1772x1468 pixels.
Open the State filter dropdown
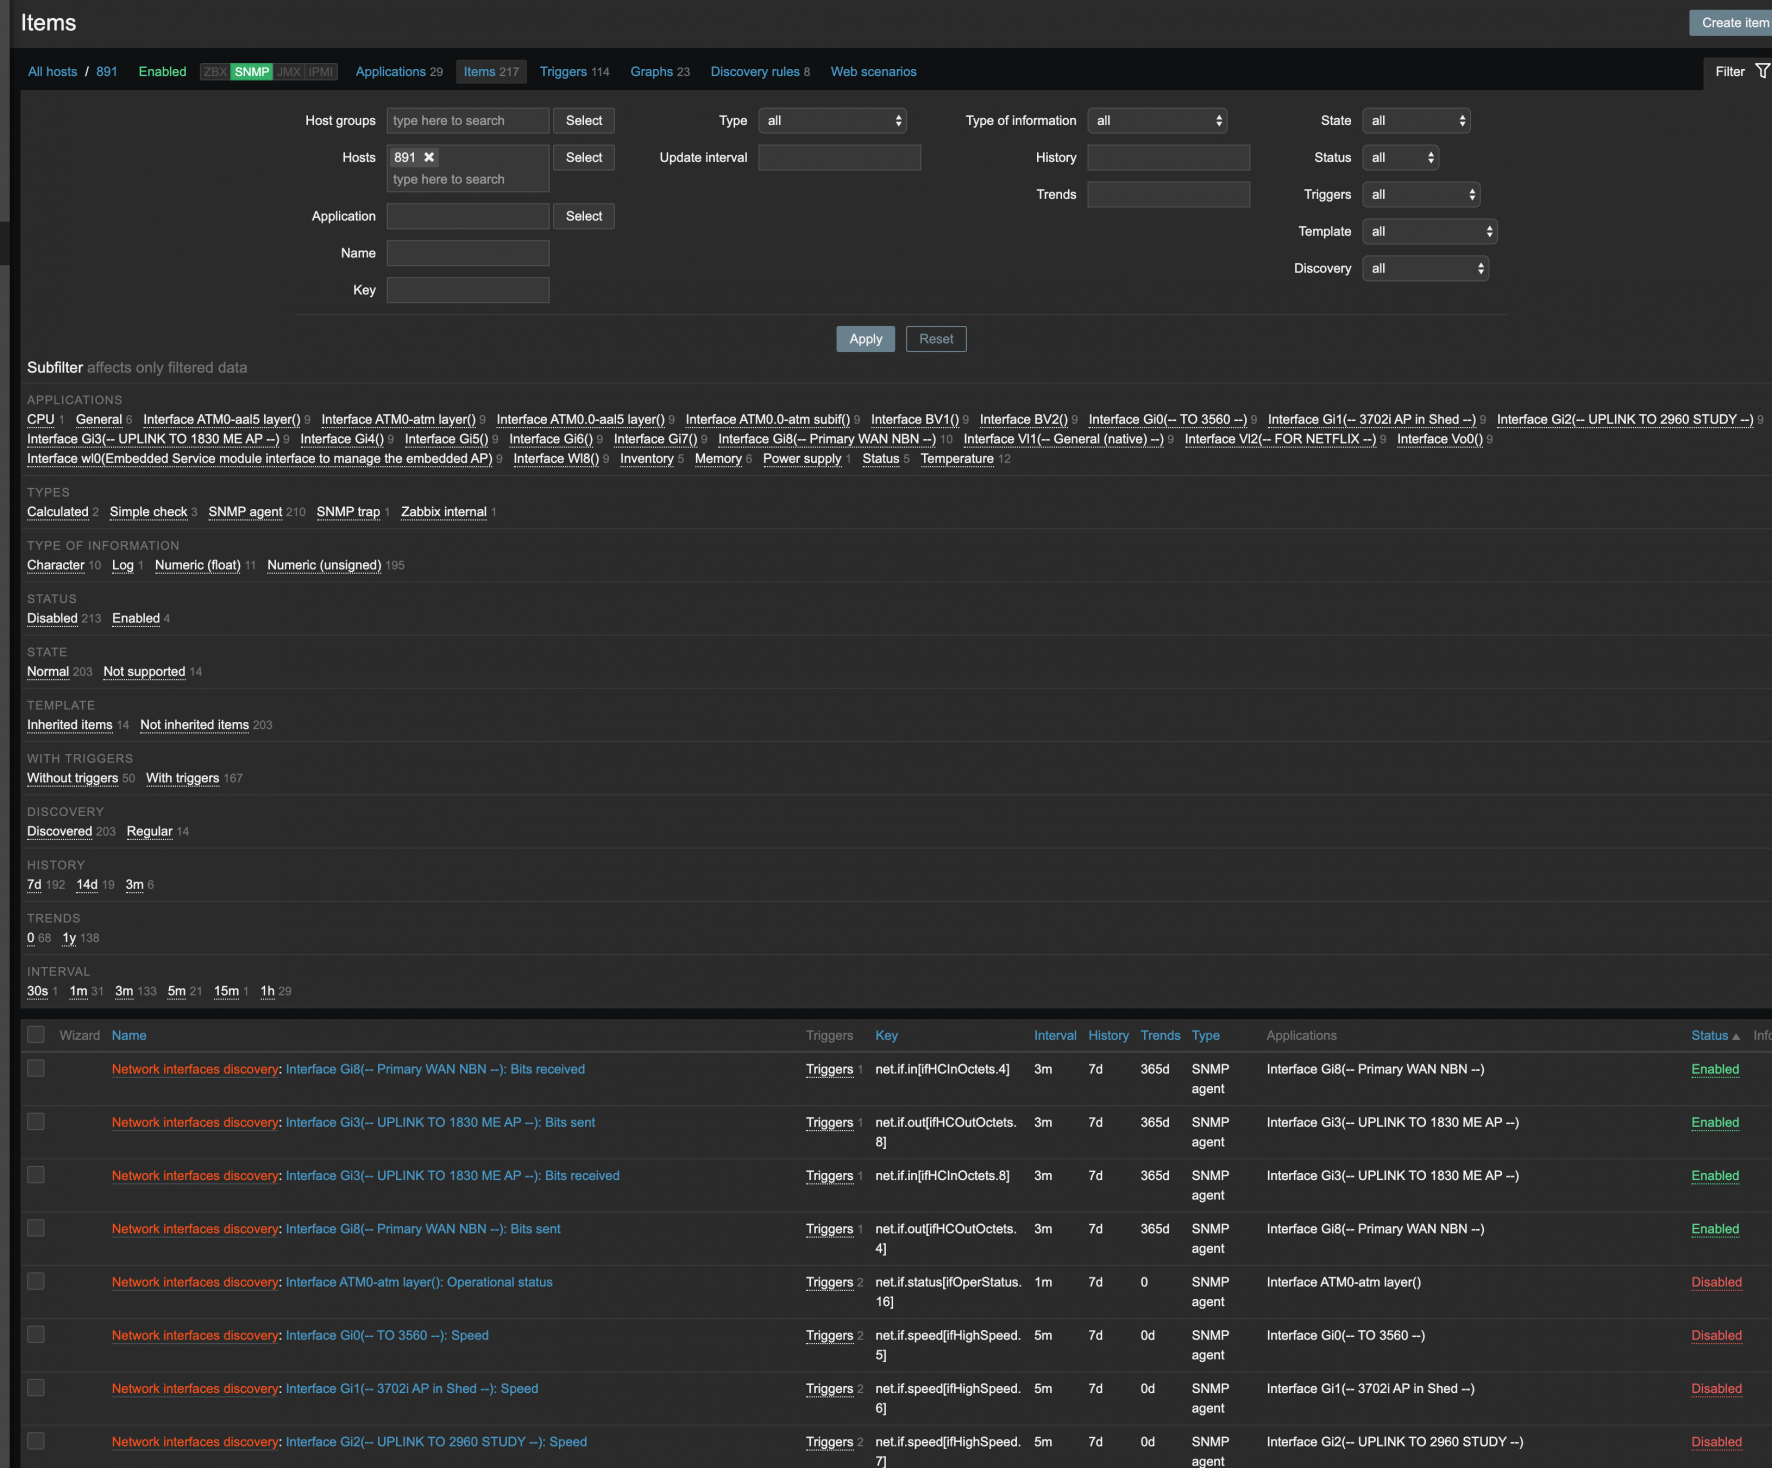tap(1416, 121)
